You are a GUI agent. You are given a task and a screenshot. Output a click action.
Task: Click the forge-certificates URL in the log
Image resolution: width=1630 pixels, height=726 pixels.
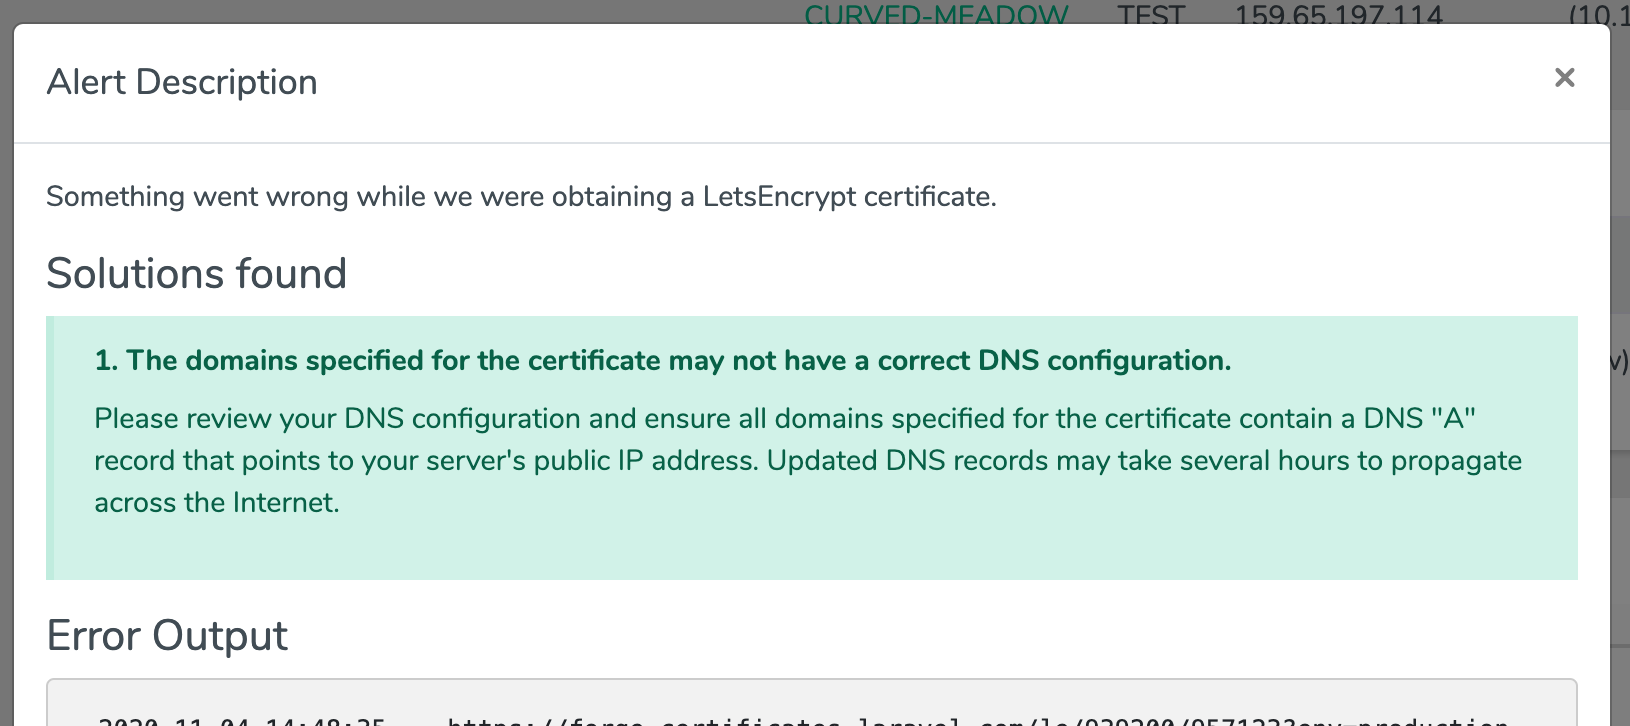(977, 720)
